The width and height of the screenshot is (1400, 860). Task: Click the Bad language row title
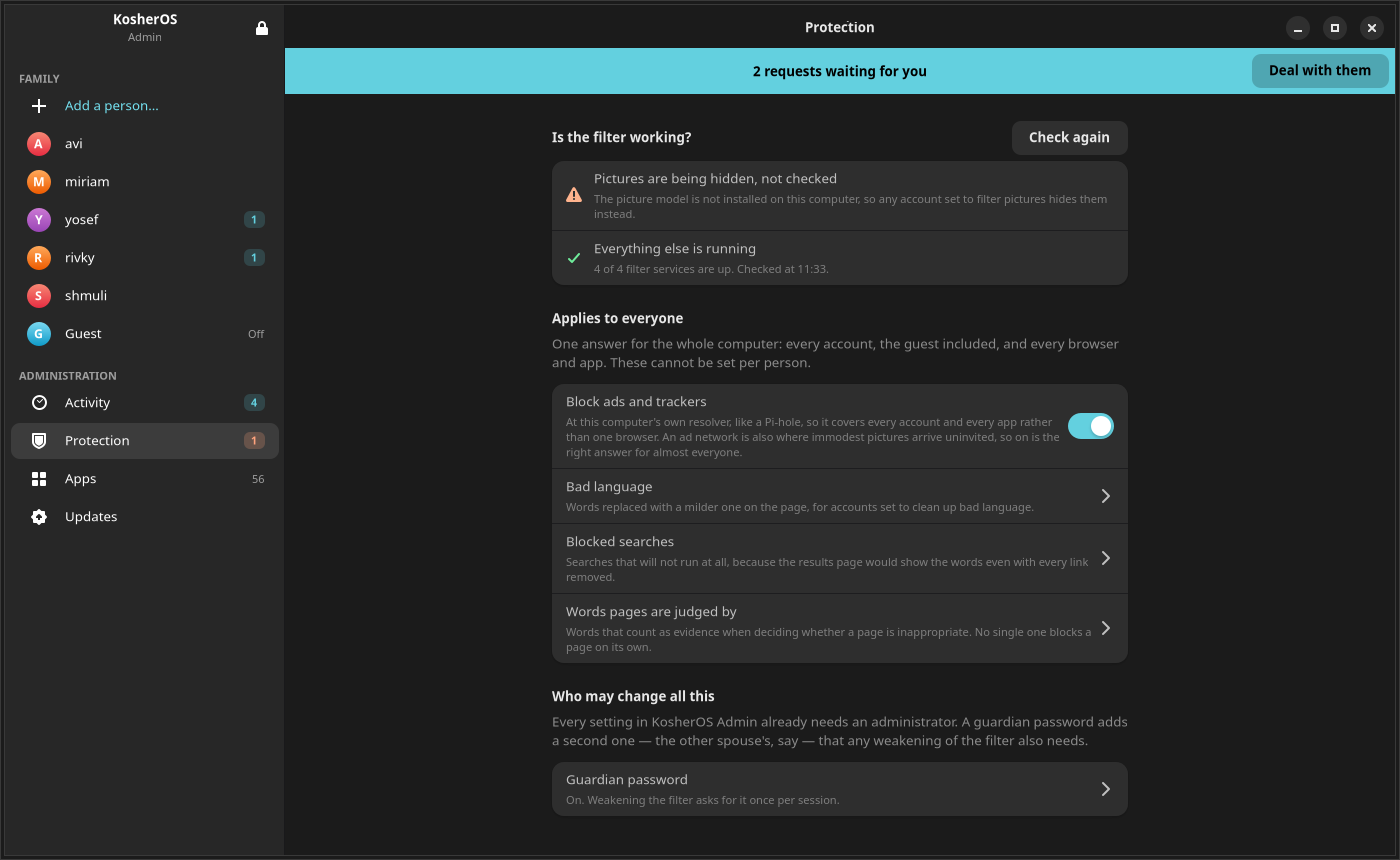point(609,487)
